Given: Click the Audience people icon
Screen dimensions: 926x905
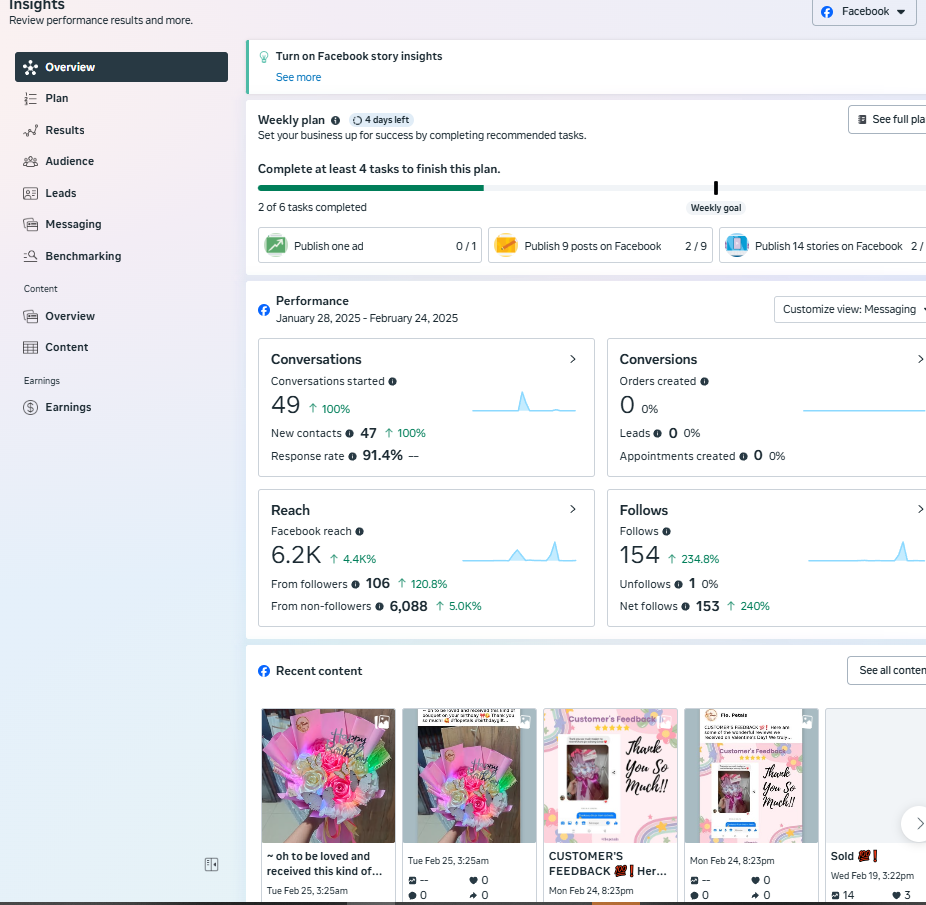Looking at the screenshot, I should (x=30, y=161).
